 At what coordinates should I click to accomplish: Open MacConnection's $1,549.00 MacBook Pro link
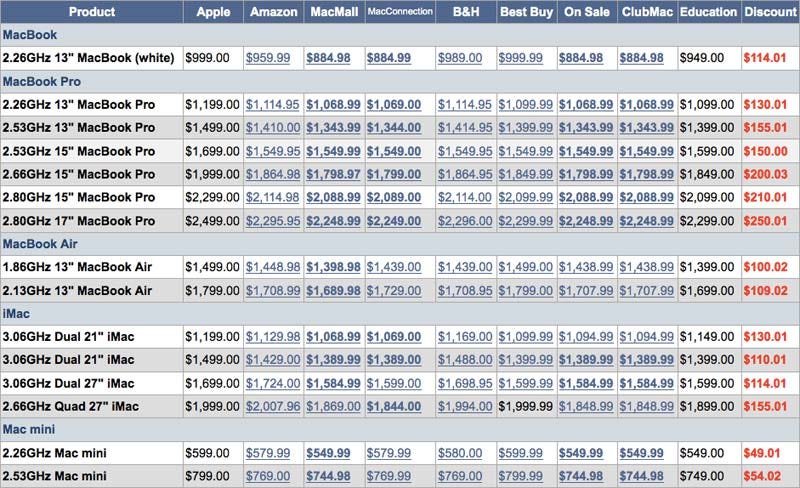(x=394, y=152)
